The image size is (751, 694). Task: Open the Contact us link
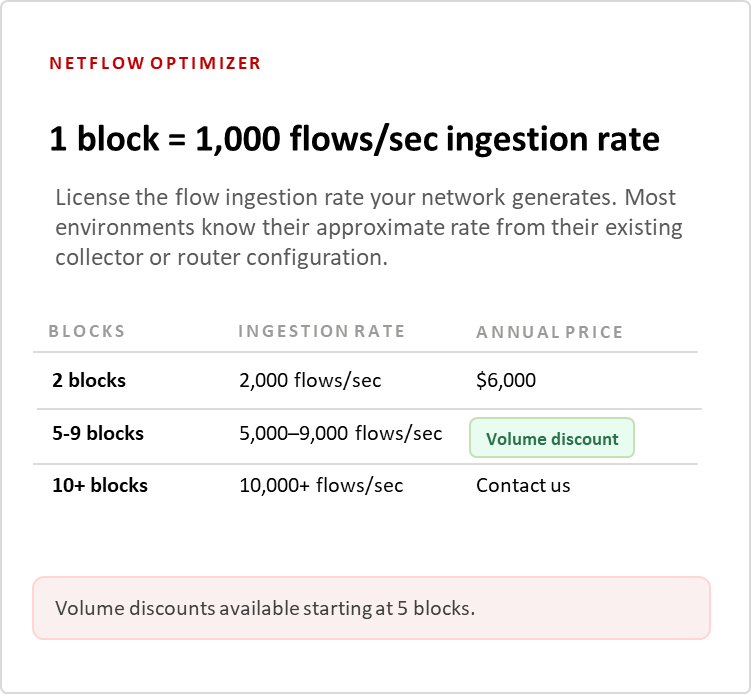523,486
